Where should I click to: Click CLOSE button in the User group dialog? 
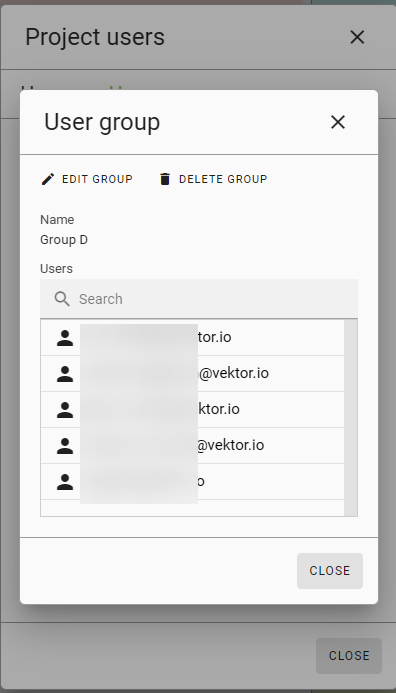330,571
